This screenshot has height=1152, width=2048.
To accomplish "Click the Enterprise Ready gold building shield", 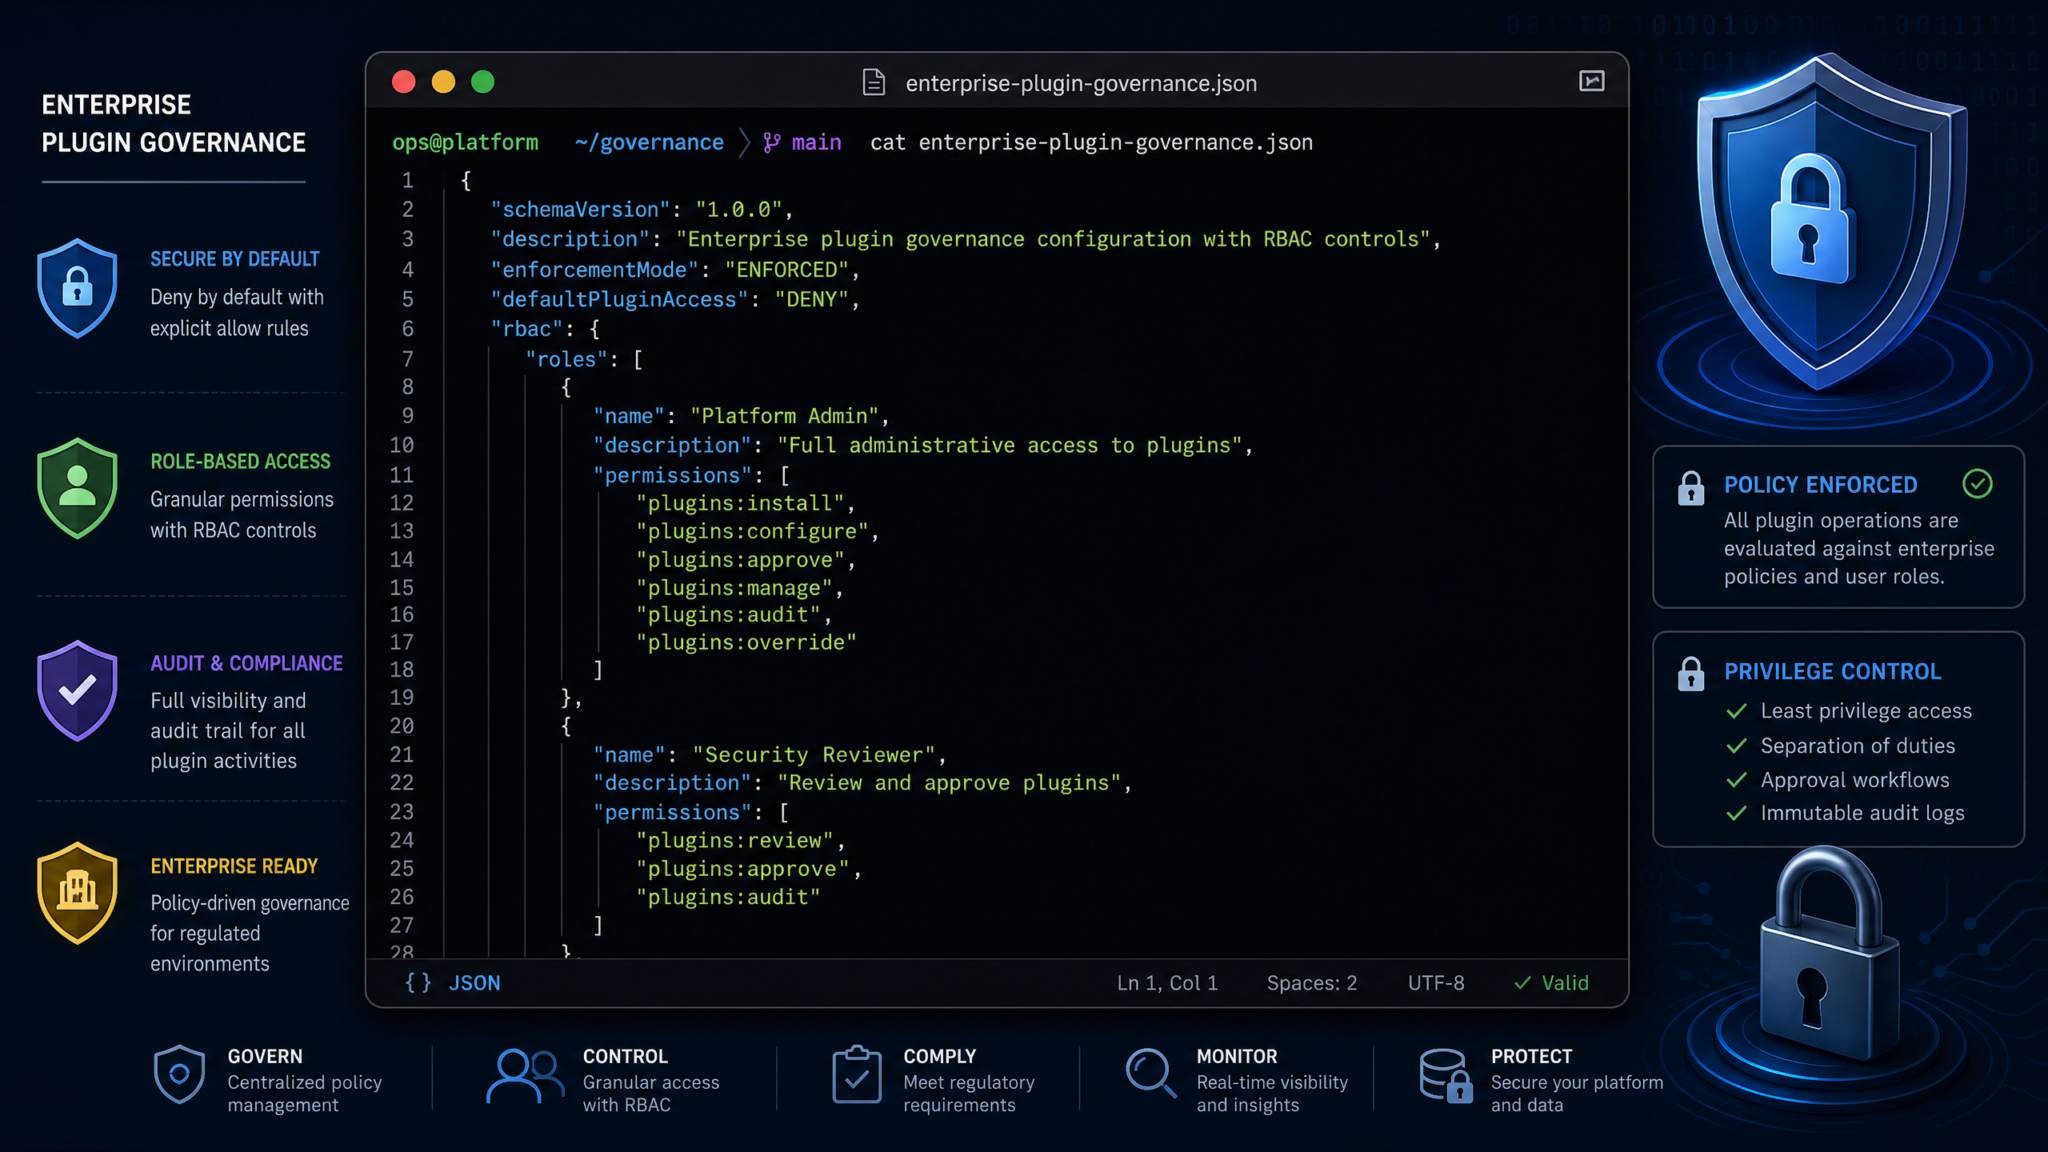I will [77, 893].
